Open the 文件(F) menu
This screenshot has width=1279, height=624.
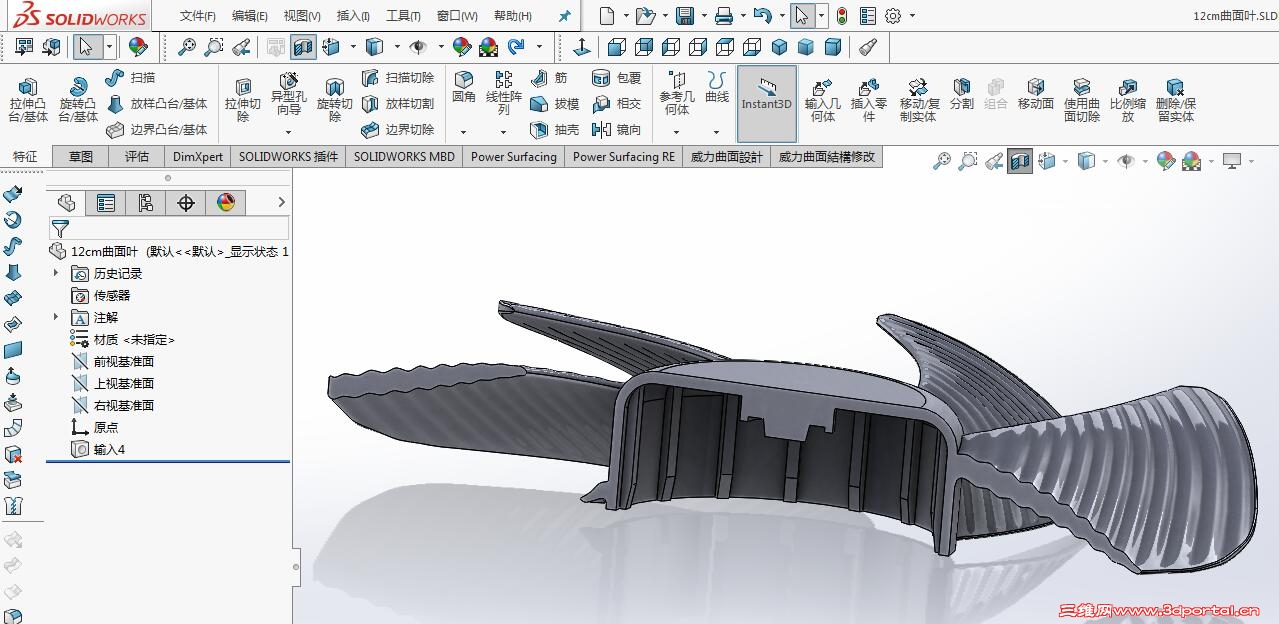(198, 16)
